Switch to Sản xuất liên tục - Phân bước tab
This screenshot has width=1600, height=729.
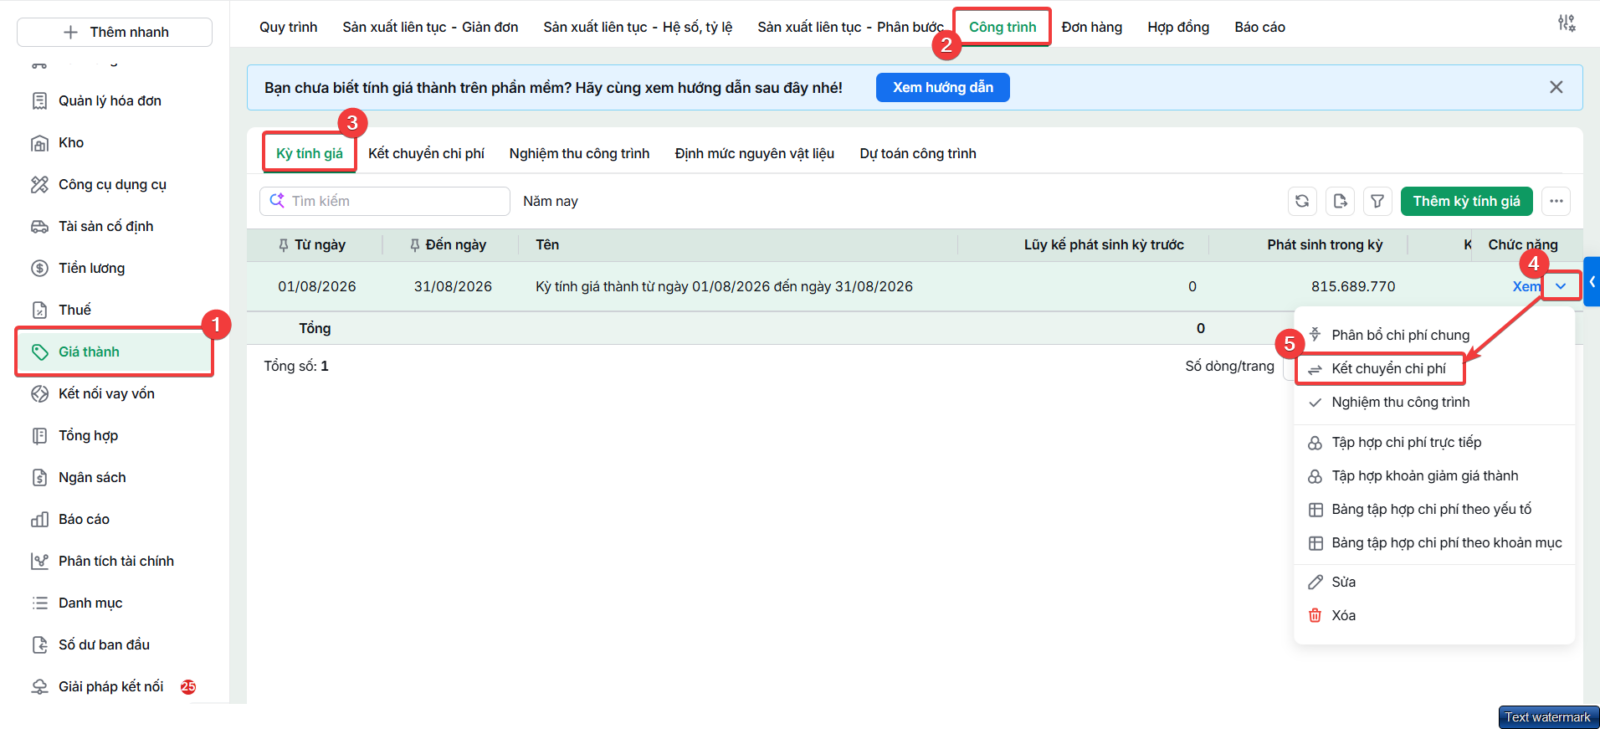[x=850, y=27]
